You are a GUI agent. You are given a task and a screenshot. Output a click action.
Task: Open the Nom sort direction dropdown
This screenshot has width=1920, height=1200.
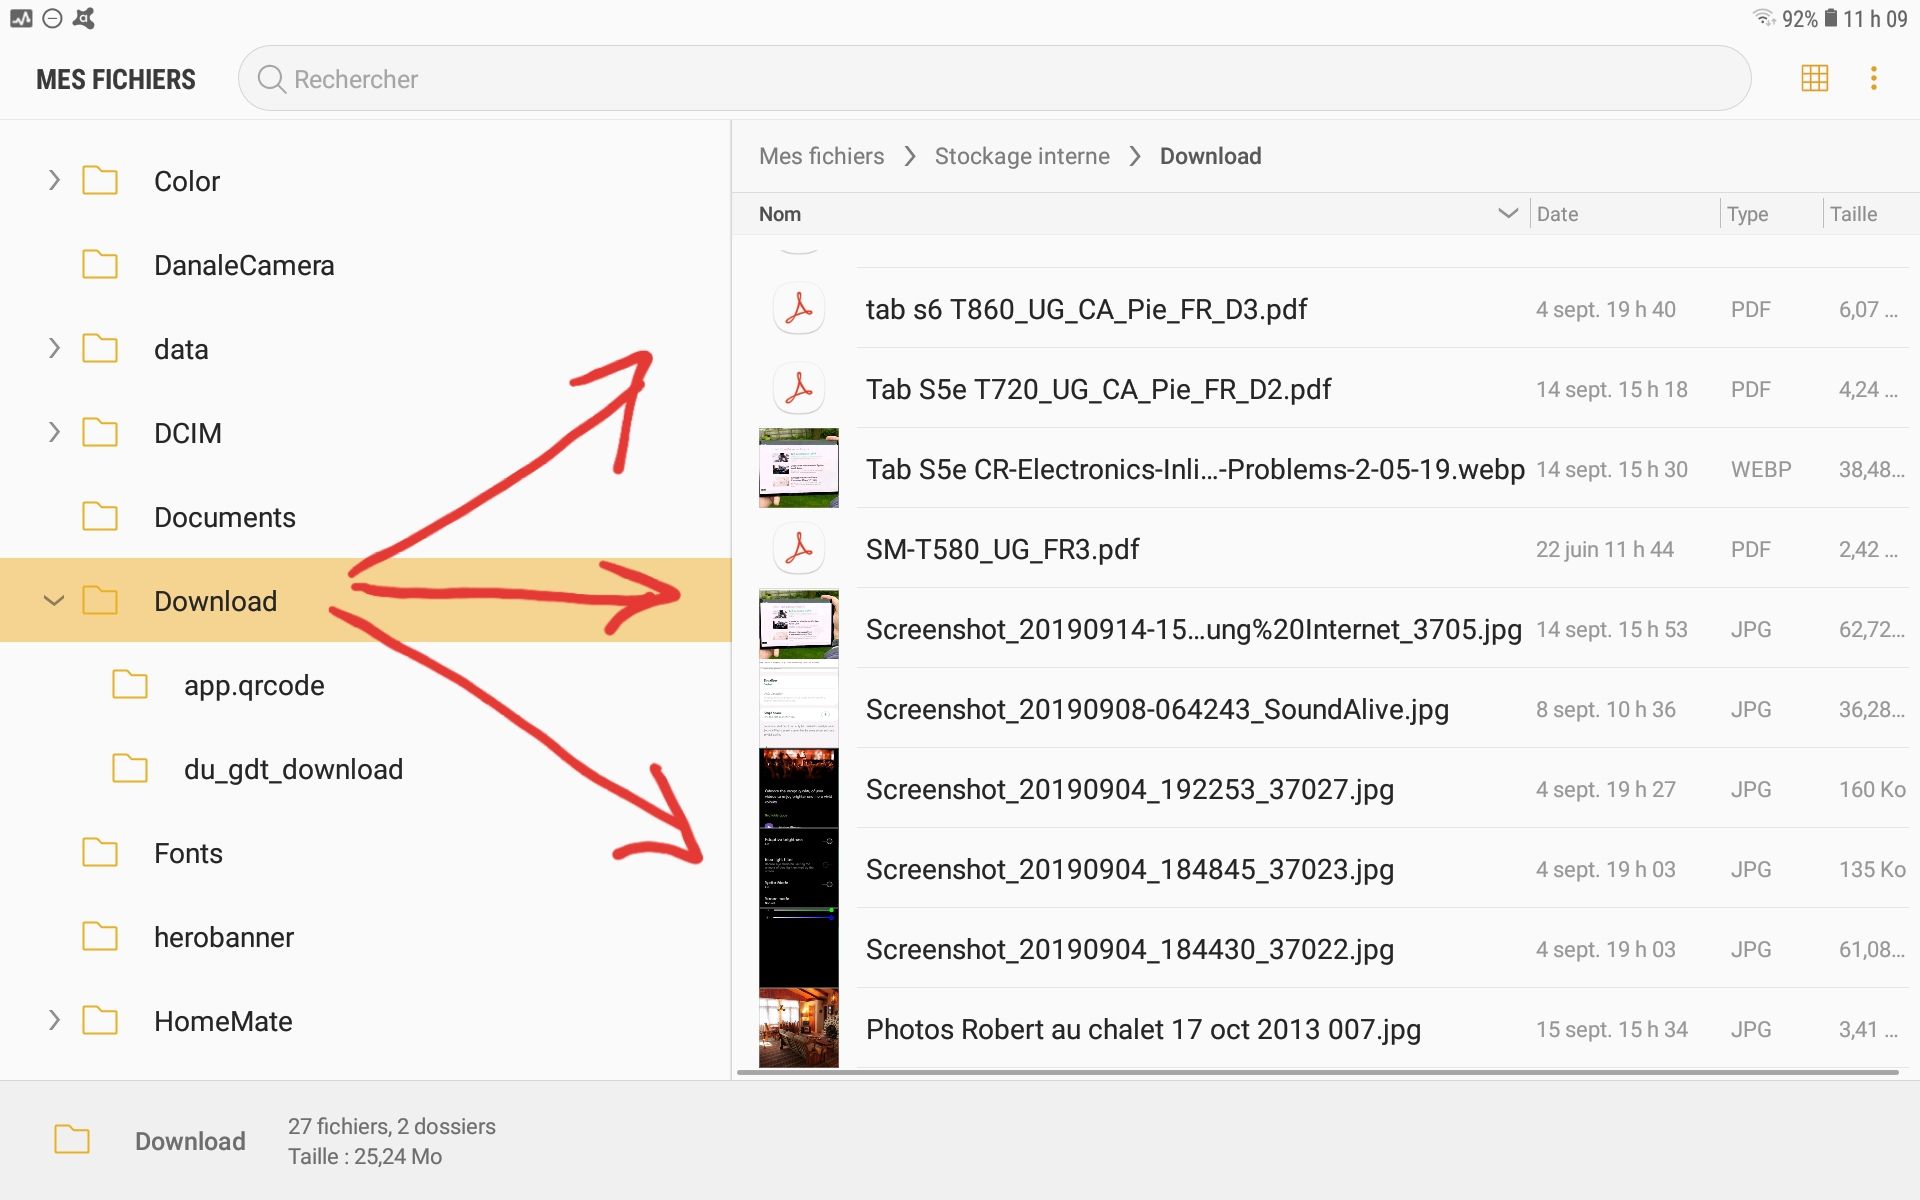[1506, 213]
